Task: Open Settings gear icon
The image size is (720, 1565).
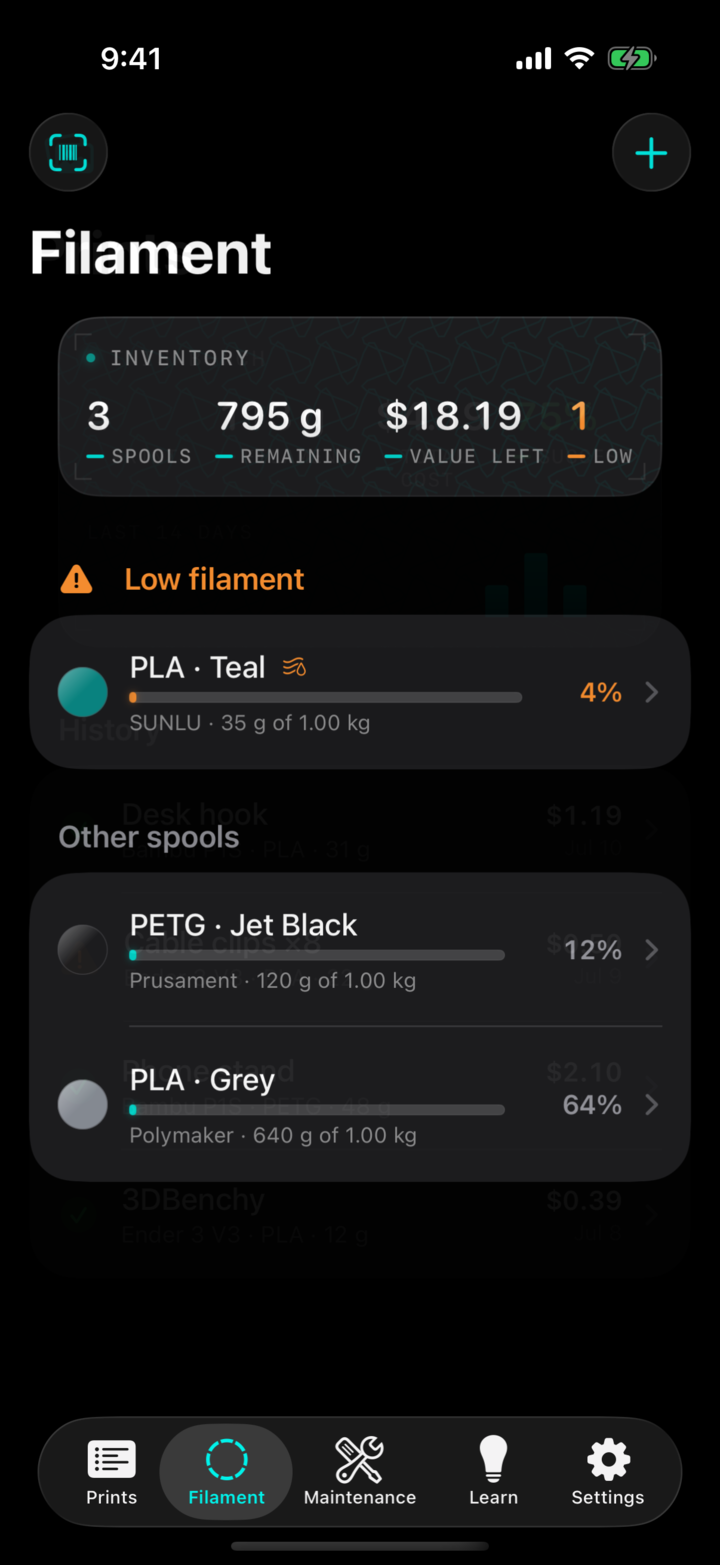Action: [x=608, y=1460]
